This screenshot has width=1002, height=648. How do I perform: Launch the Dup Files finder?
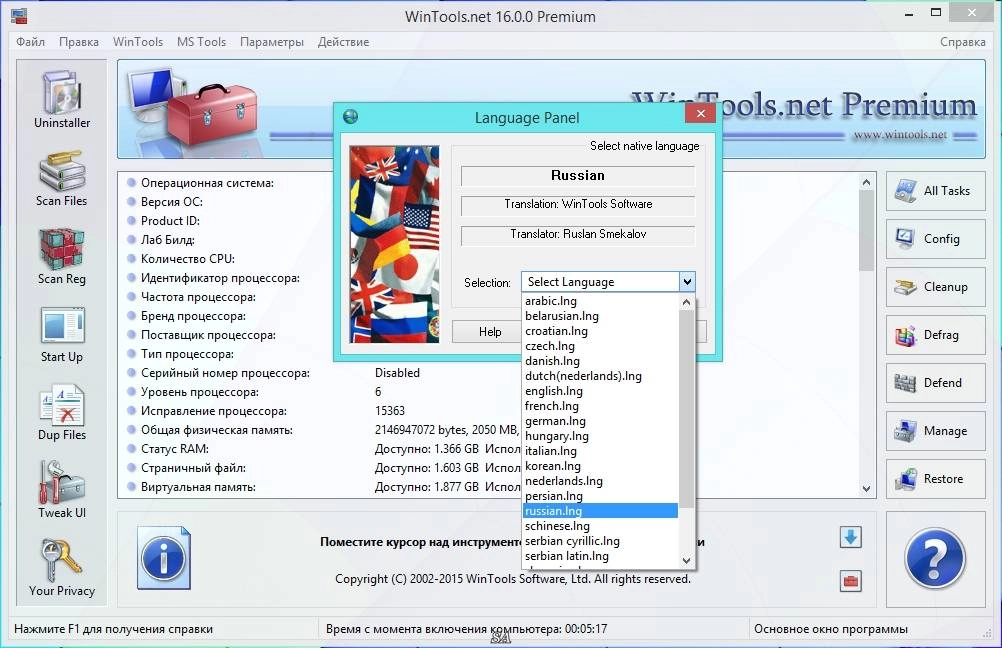tap(62, 413)
